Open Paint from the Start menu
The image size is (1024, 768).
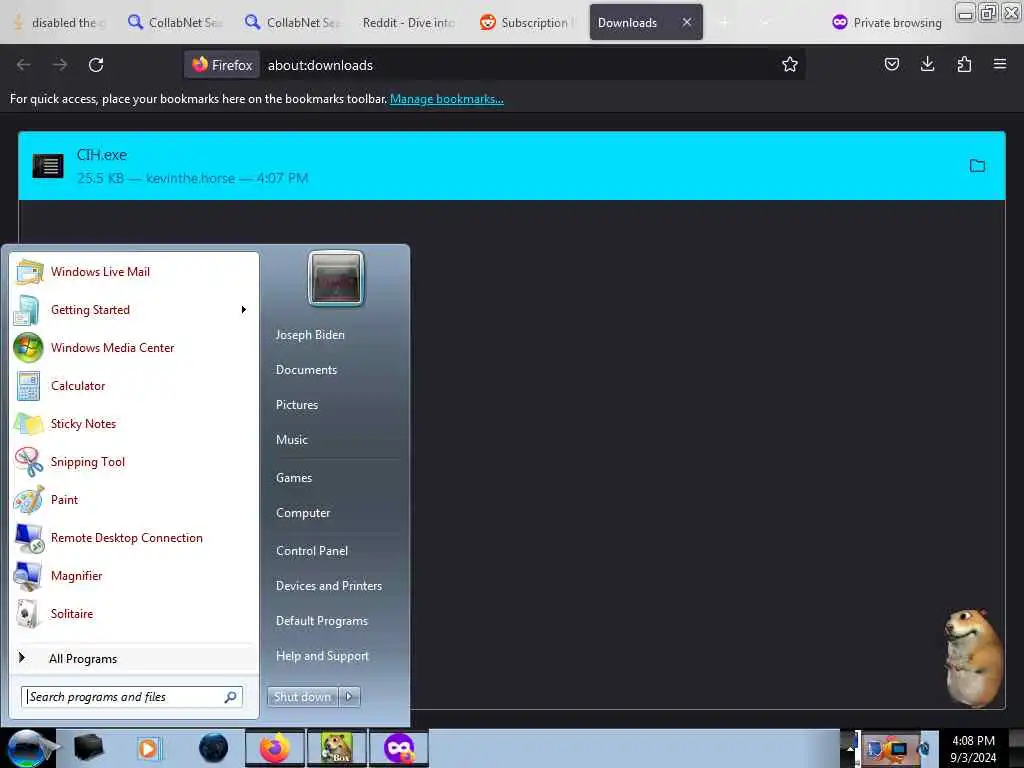pyautogui.click(x=134, y=500)
